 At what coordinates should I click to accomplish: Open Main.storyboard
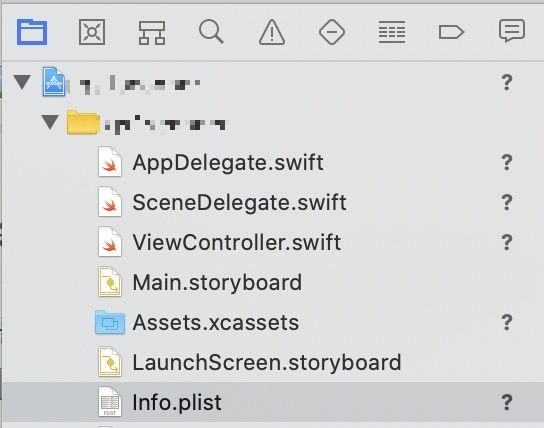(x=217, y=282)
